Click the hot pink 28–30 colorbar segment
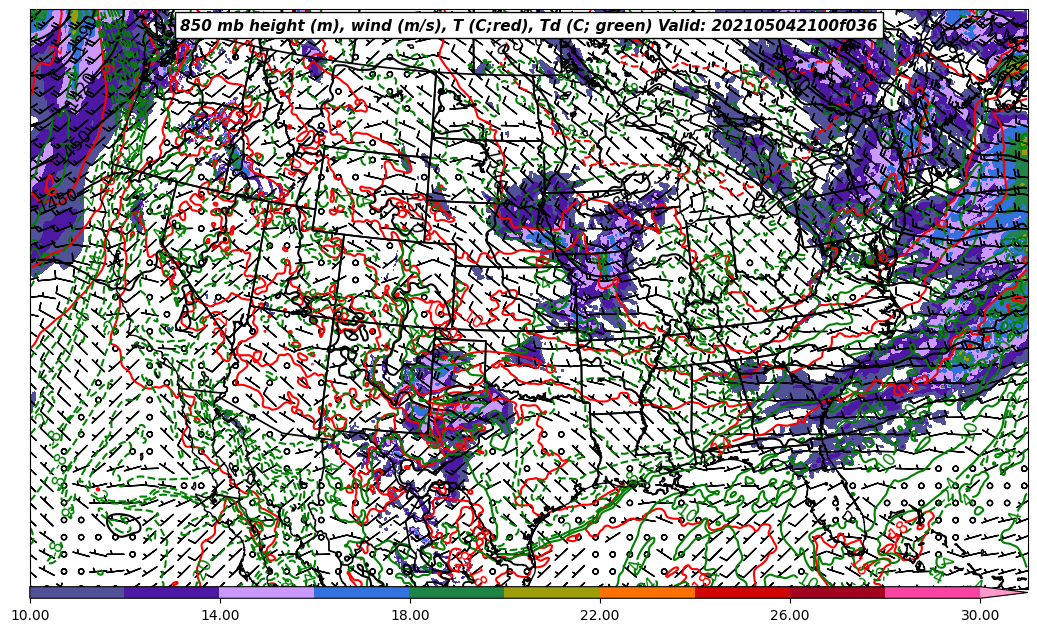1037x632 pixels. [x=932, y=592]
